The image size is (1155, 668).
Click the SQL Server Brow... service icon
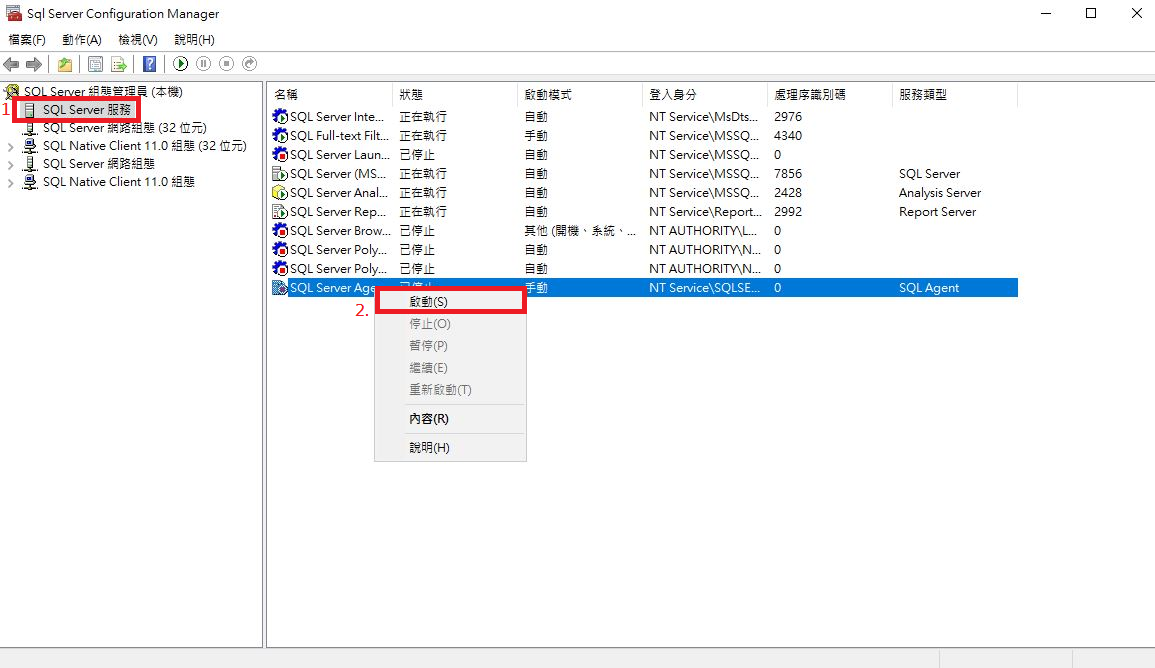pyautogui.click(x=280, y=231)
